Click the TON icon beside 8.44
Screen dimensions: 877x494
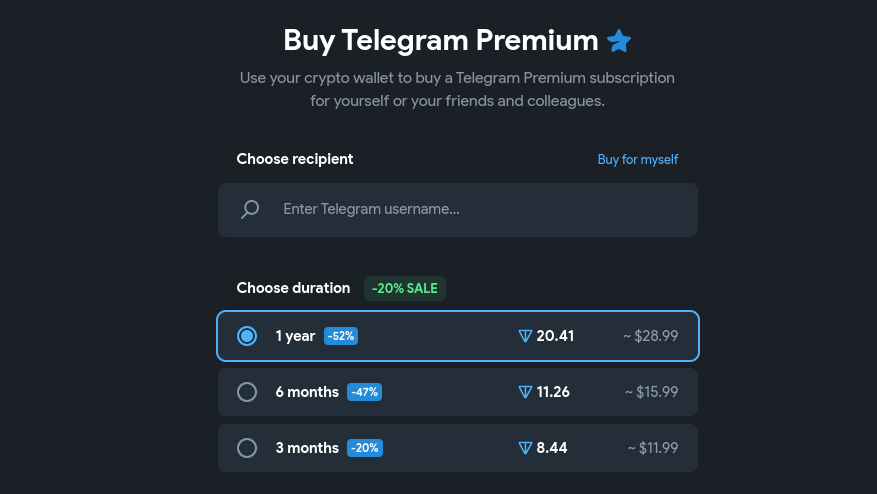pyautogui.click(x=525, y=448)
